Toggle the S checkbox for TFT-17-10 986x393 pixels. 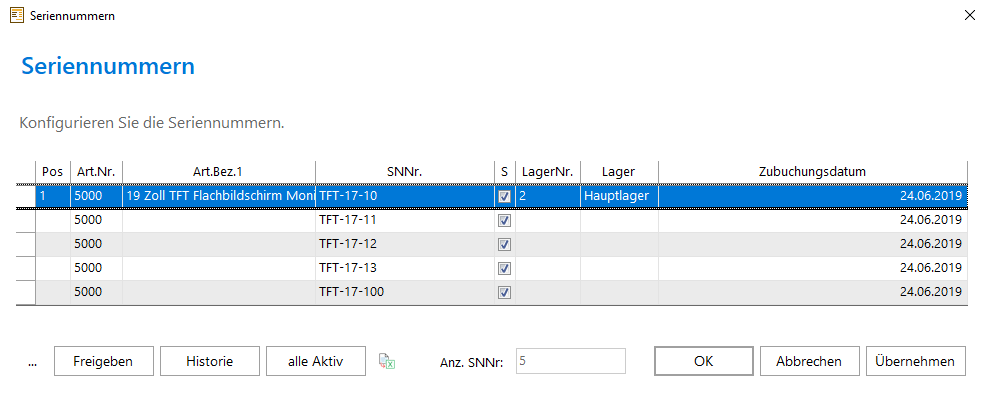pyautogui.click(x=504, y=196)
